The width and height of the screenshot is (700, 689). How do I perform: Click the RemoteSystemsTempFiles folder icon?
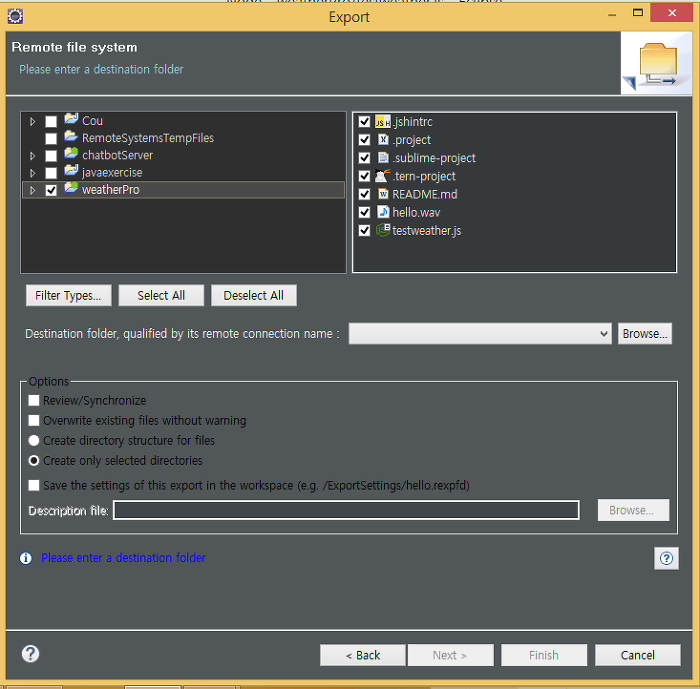tap(71, 137)
